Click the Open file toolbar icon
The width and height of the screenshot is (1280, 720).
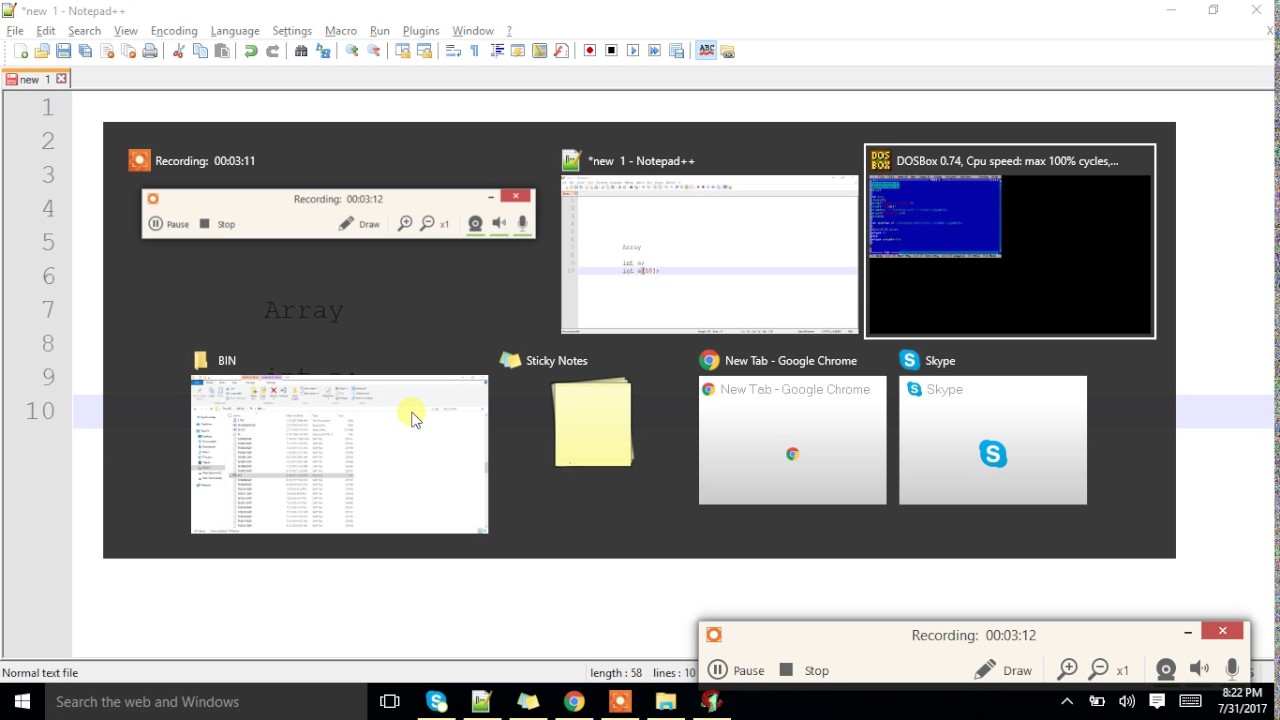[42, 51]
